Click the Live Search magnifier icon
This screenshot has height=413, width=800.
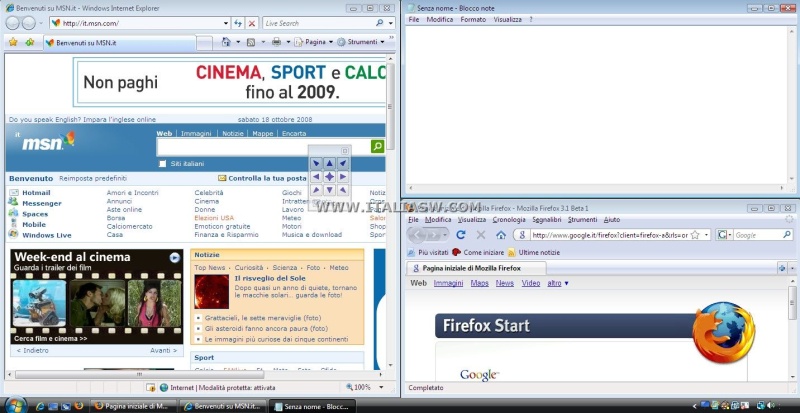tap(379, 23)
